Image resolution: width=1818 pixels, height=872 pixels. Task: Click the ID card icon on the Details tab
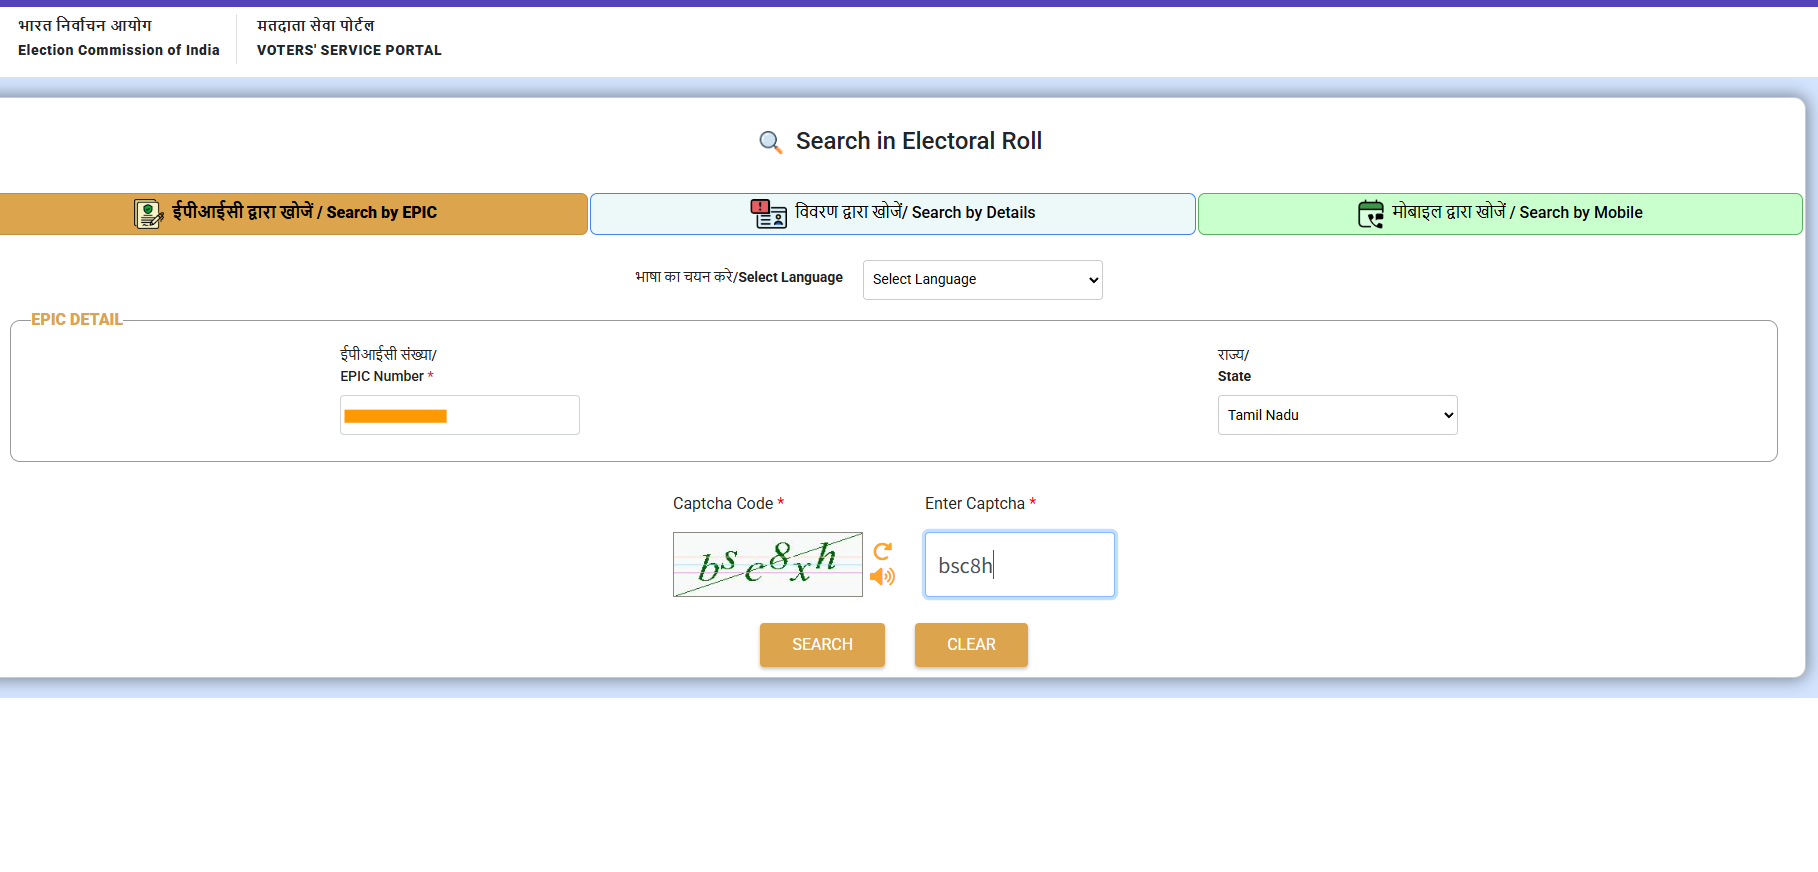pos(768,213)
